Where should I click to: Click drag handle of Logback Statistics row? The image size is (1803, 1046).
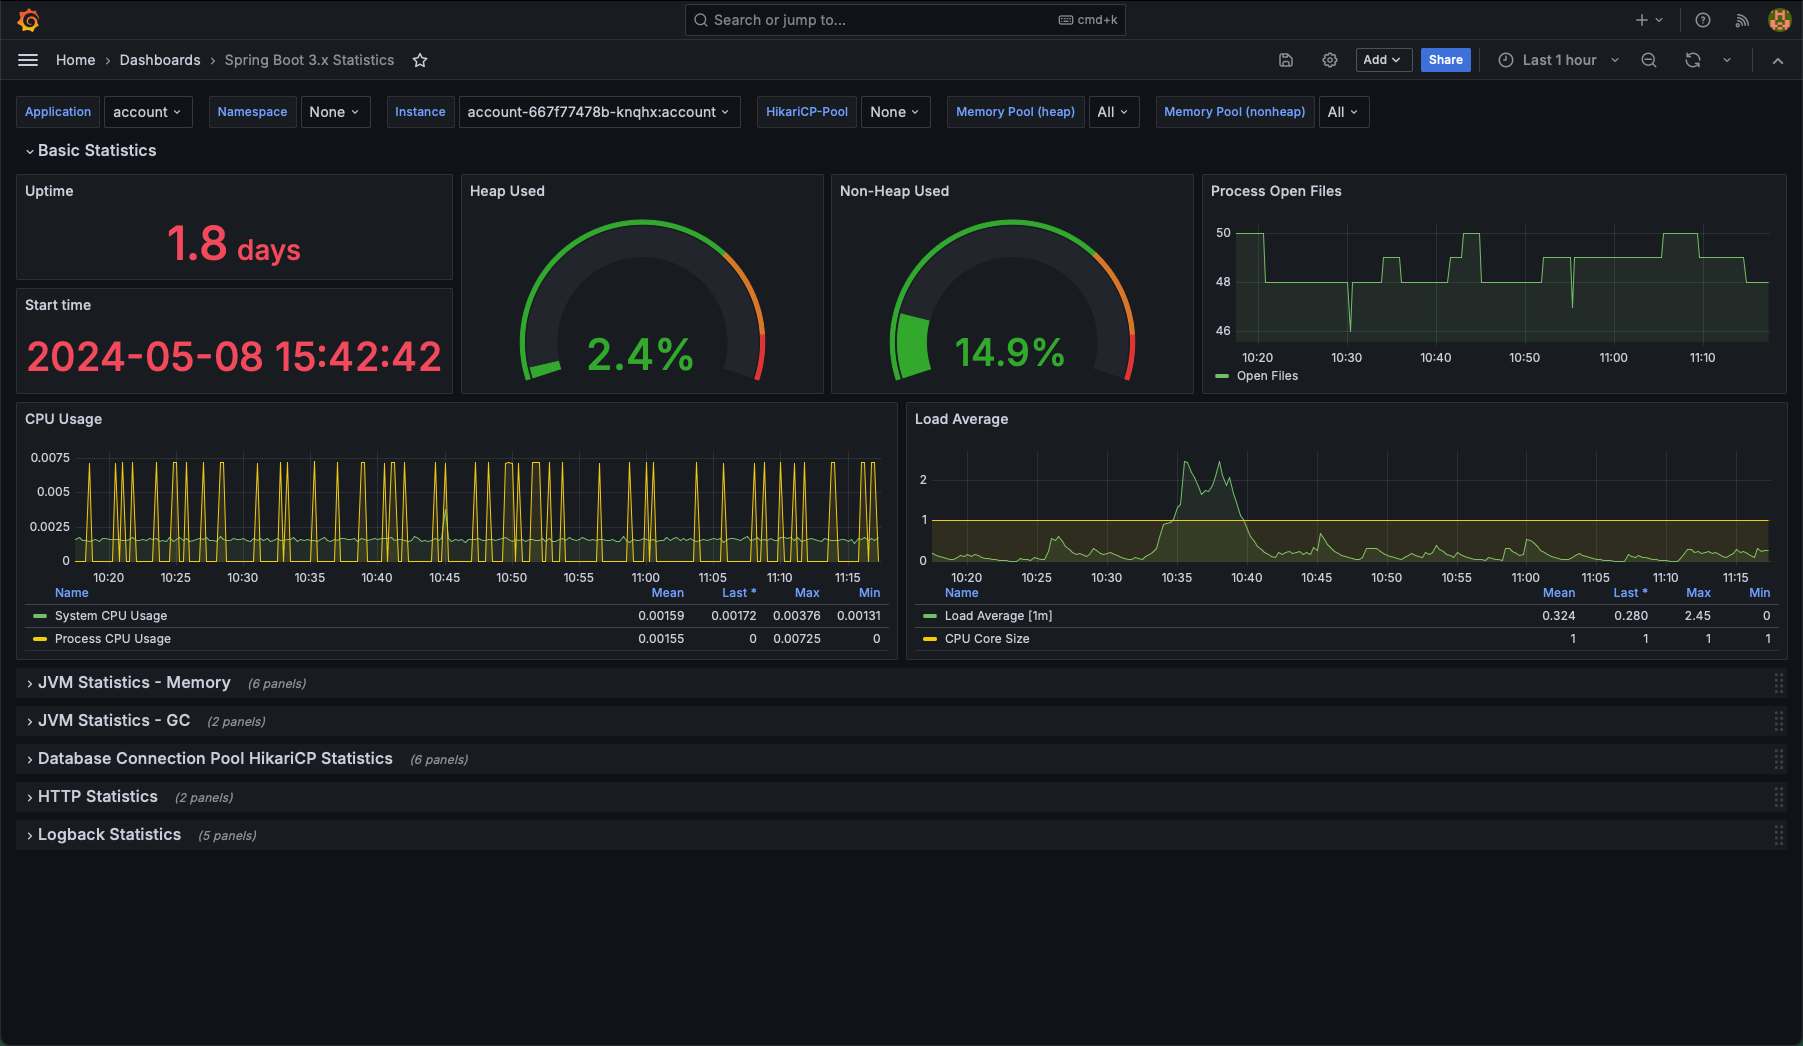(x=1779, y=835)
